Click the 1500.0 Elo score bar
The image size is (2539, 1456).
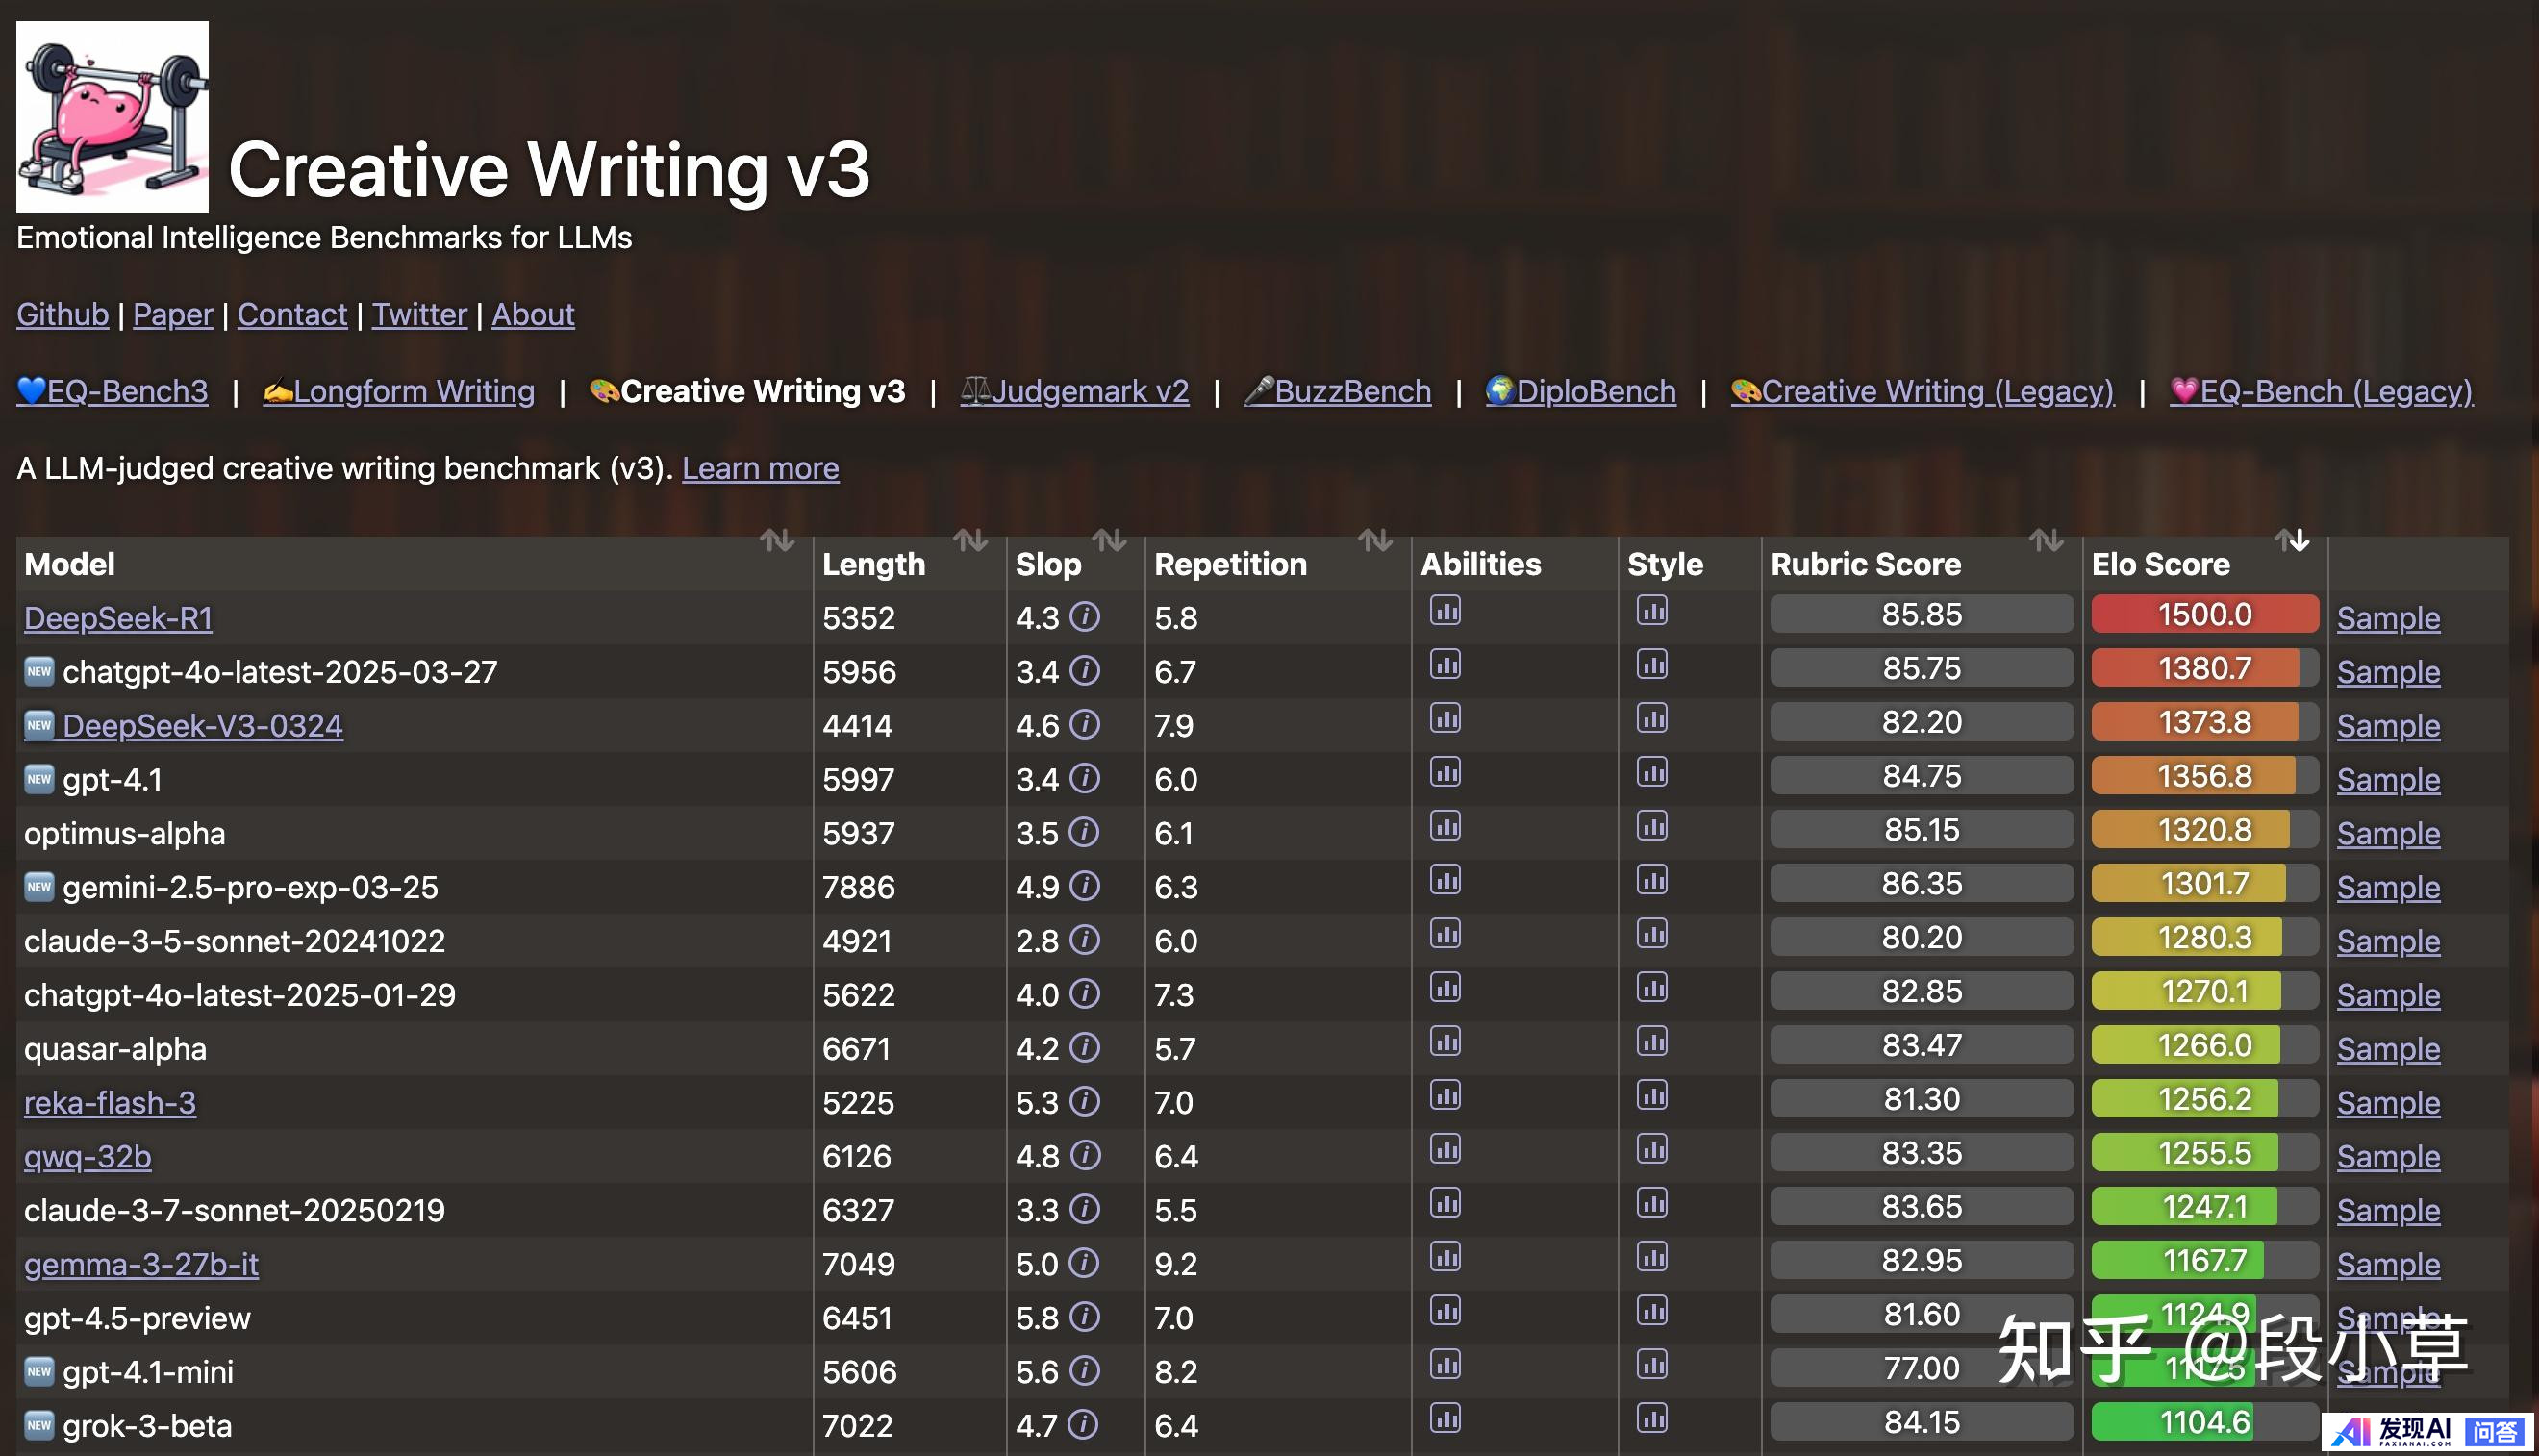pos(2204,614)
